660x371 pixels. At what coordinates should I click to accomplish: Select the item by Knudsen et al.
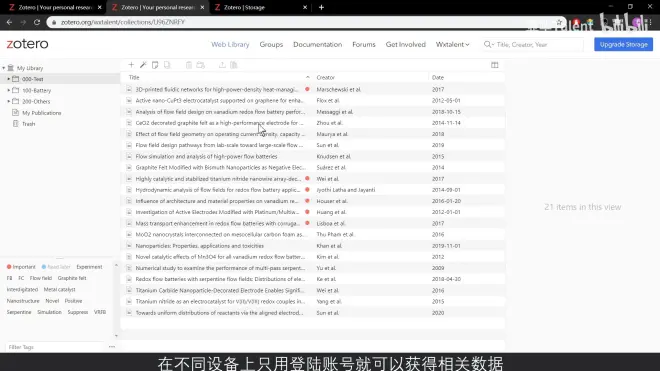click(312, 156)
